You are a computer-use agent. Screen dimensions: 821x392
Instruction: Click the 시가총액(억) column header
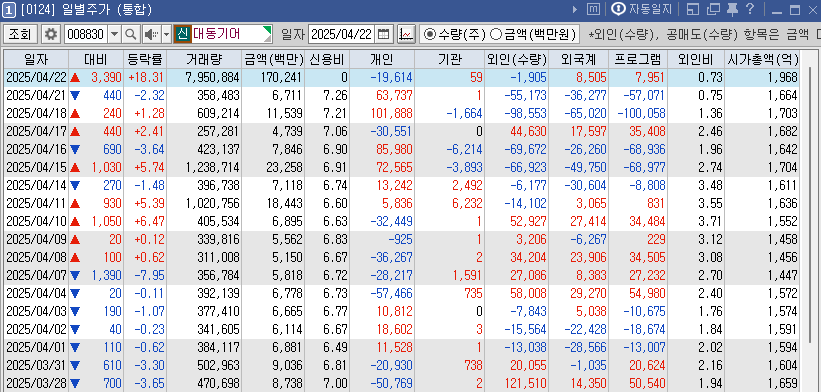(x=762, y=59)
